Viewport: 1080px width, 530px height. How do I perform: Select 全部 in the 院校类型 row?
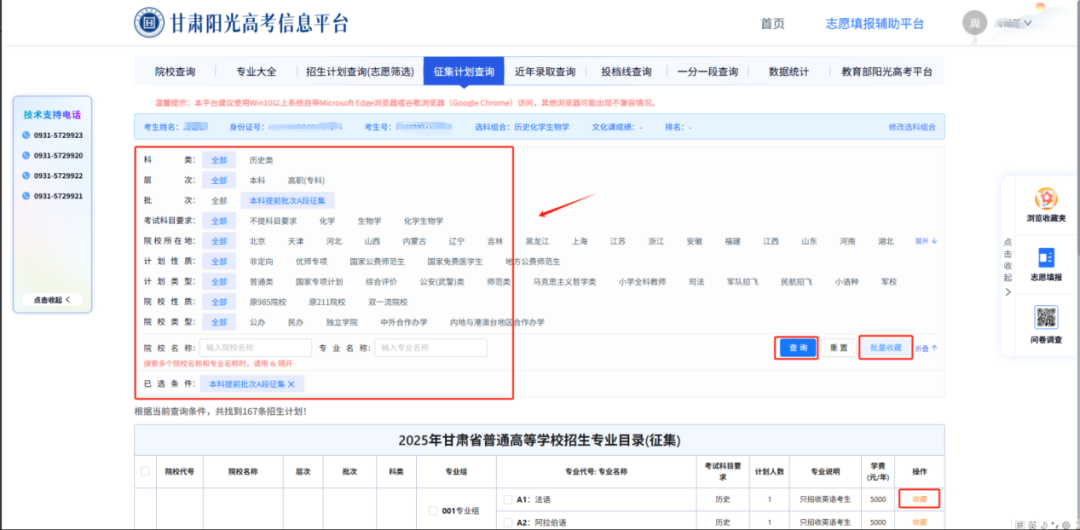tap(219, 322)
